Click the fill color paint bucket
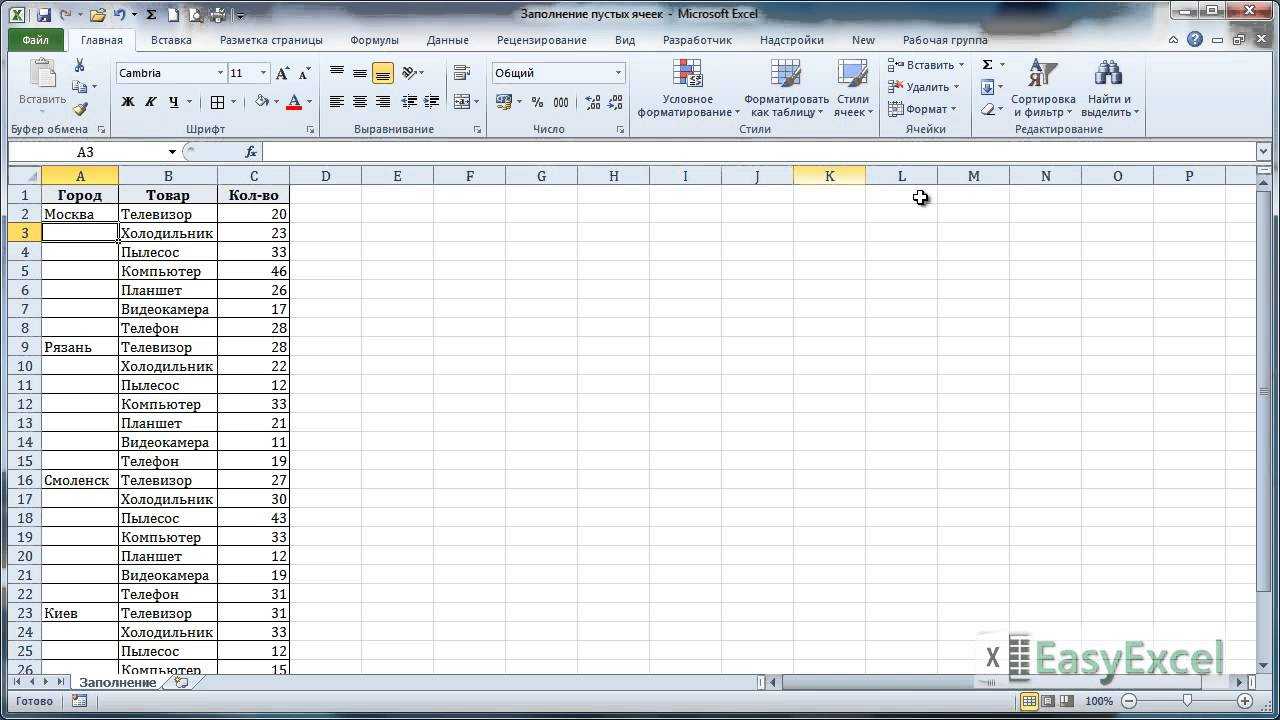Image resolution: width=1280 pixels, height=720 pixels. 262,102
